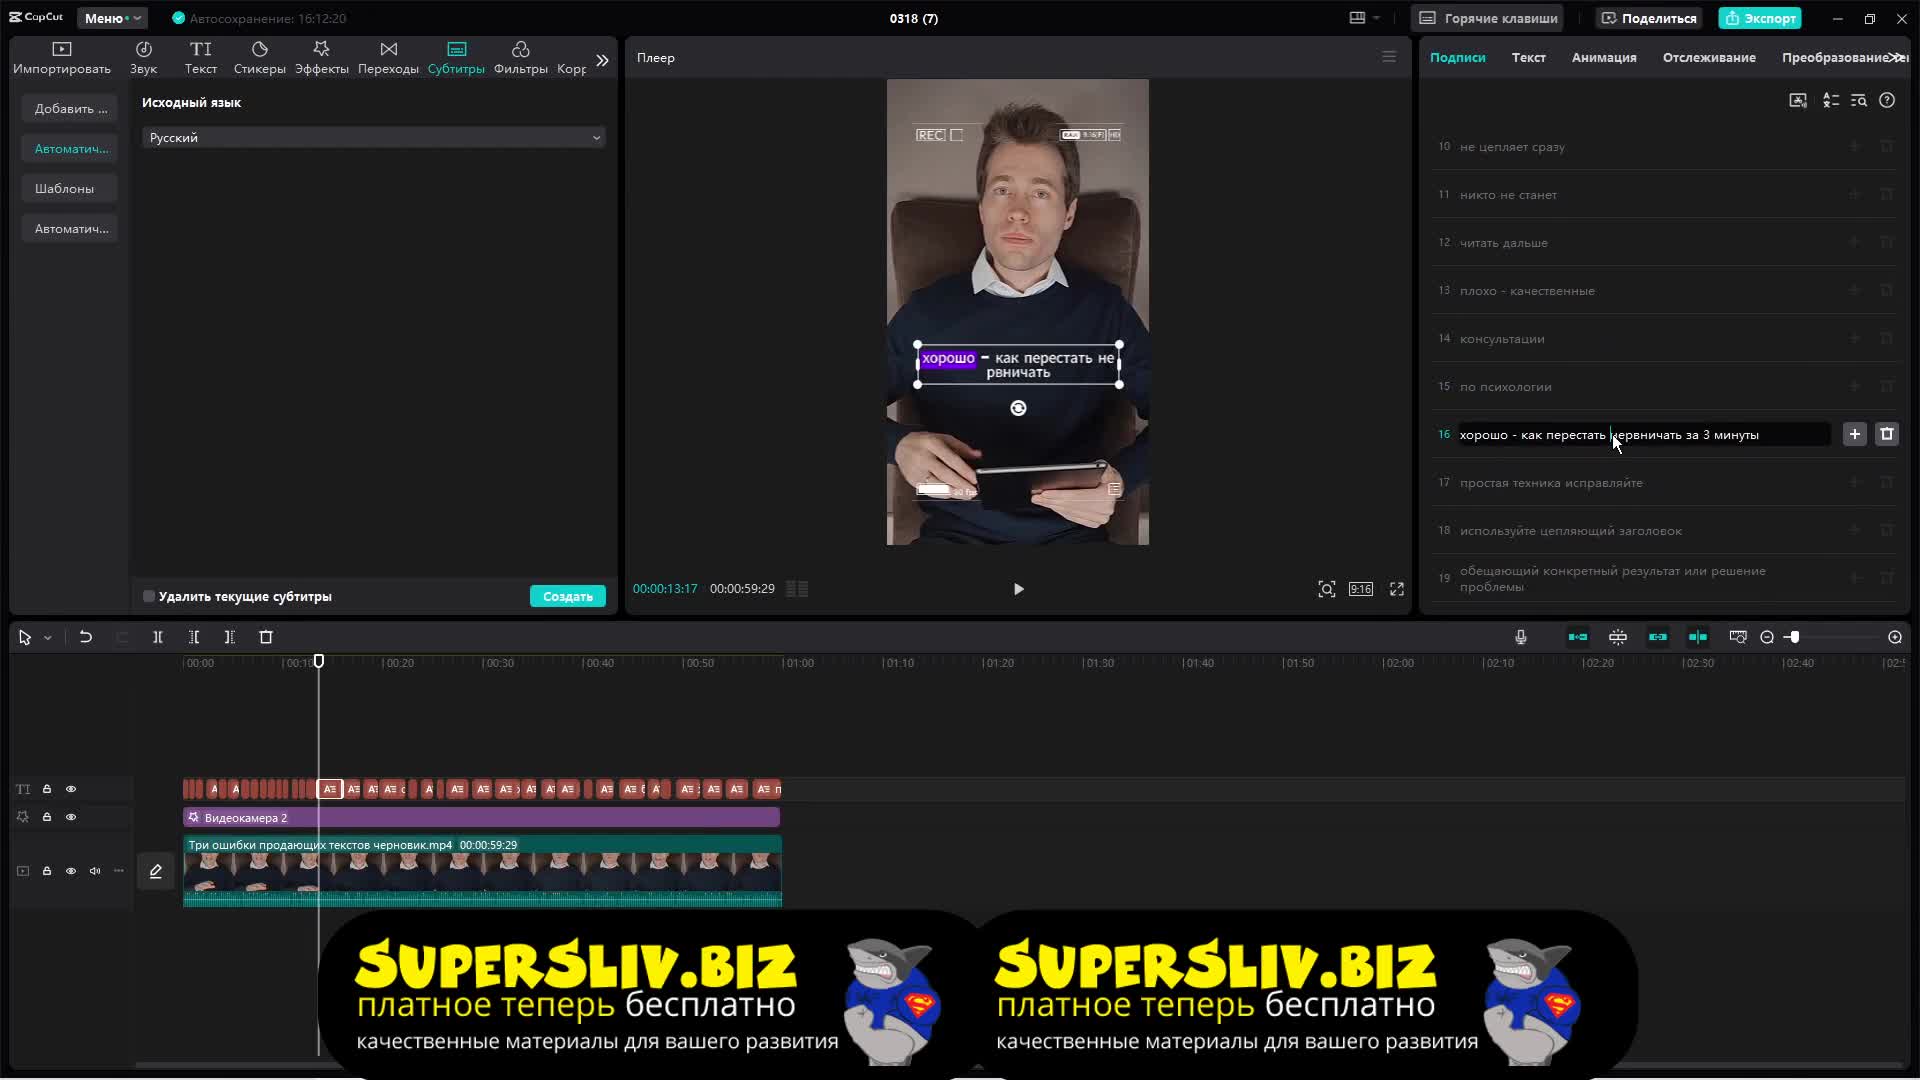Viewport: 1920px width, 1080px height.
Task: Open the Эффекты effects panel
Action: 322,58
